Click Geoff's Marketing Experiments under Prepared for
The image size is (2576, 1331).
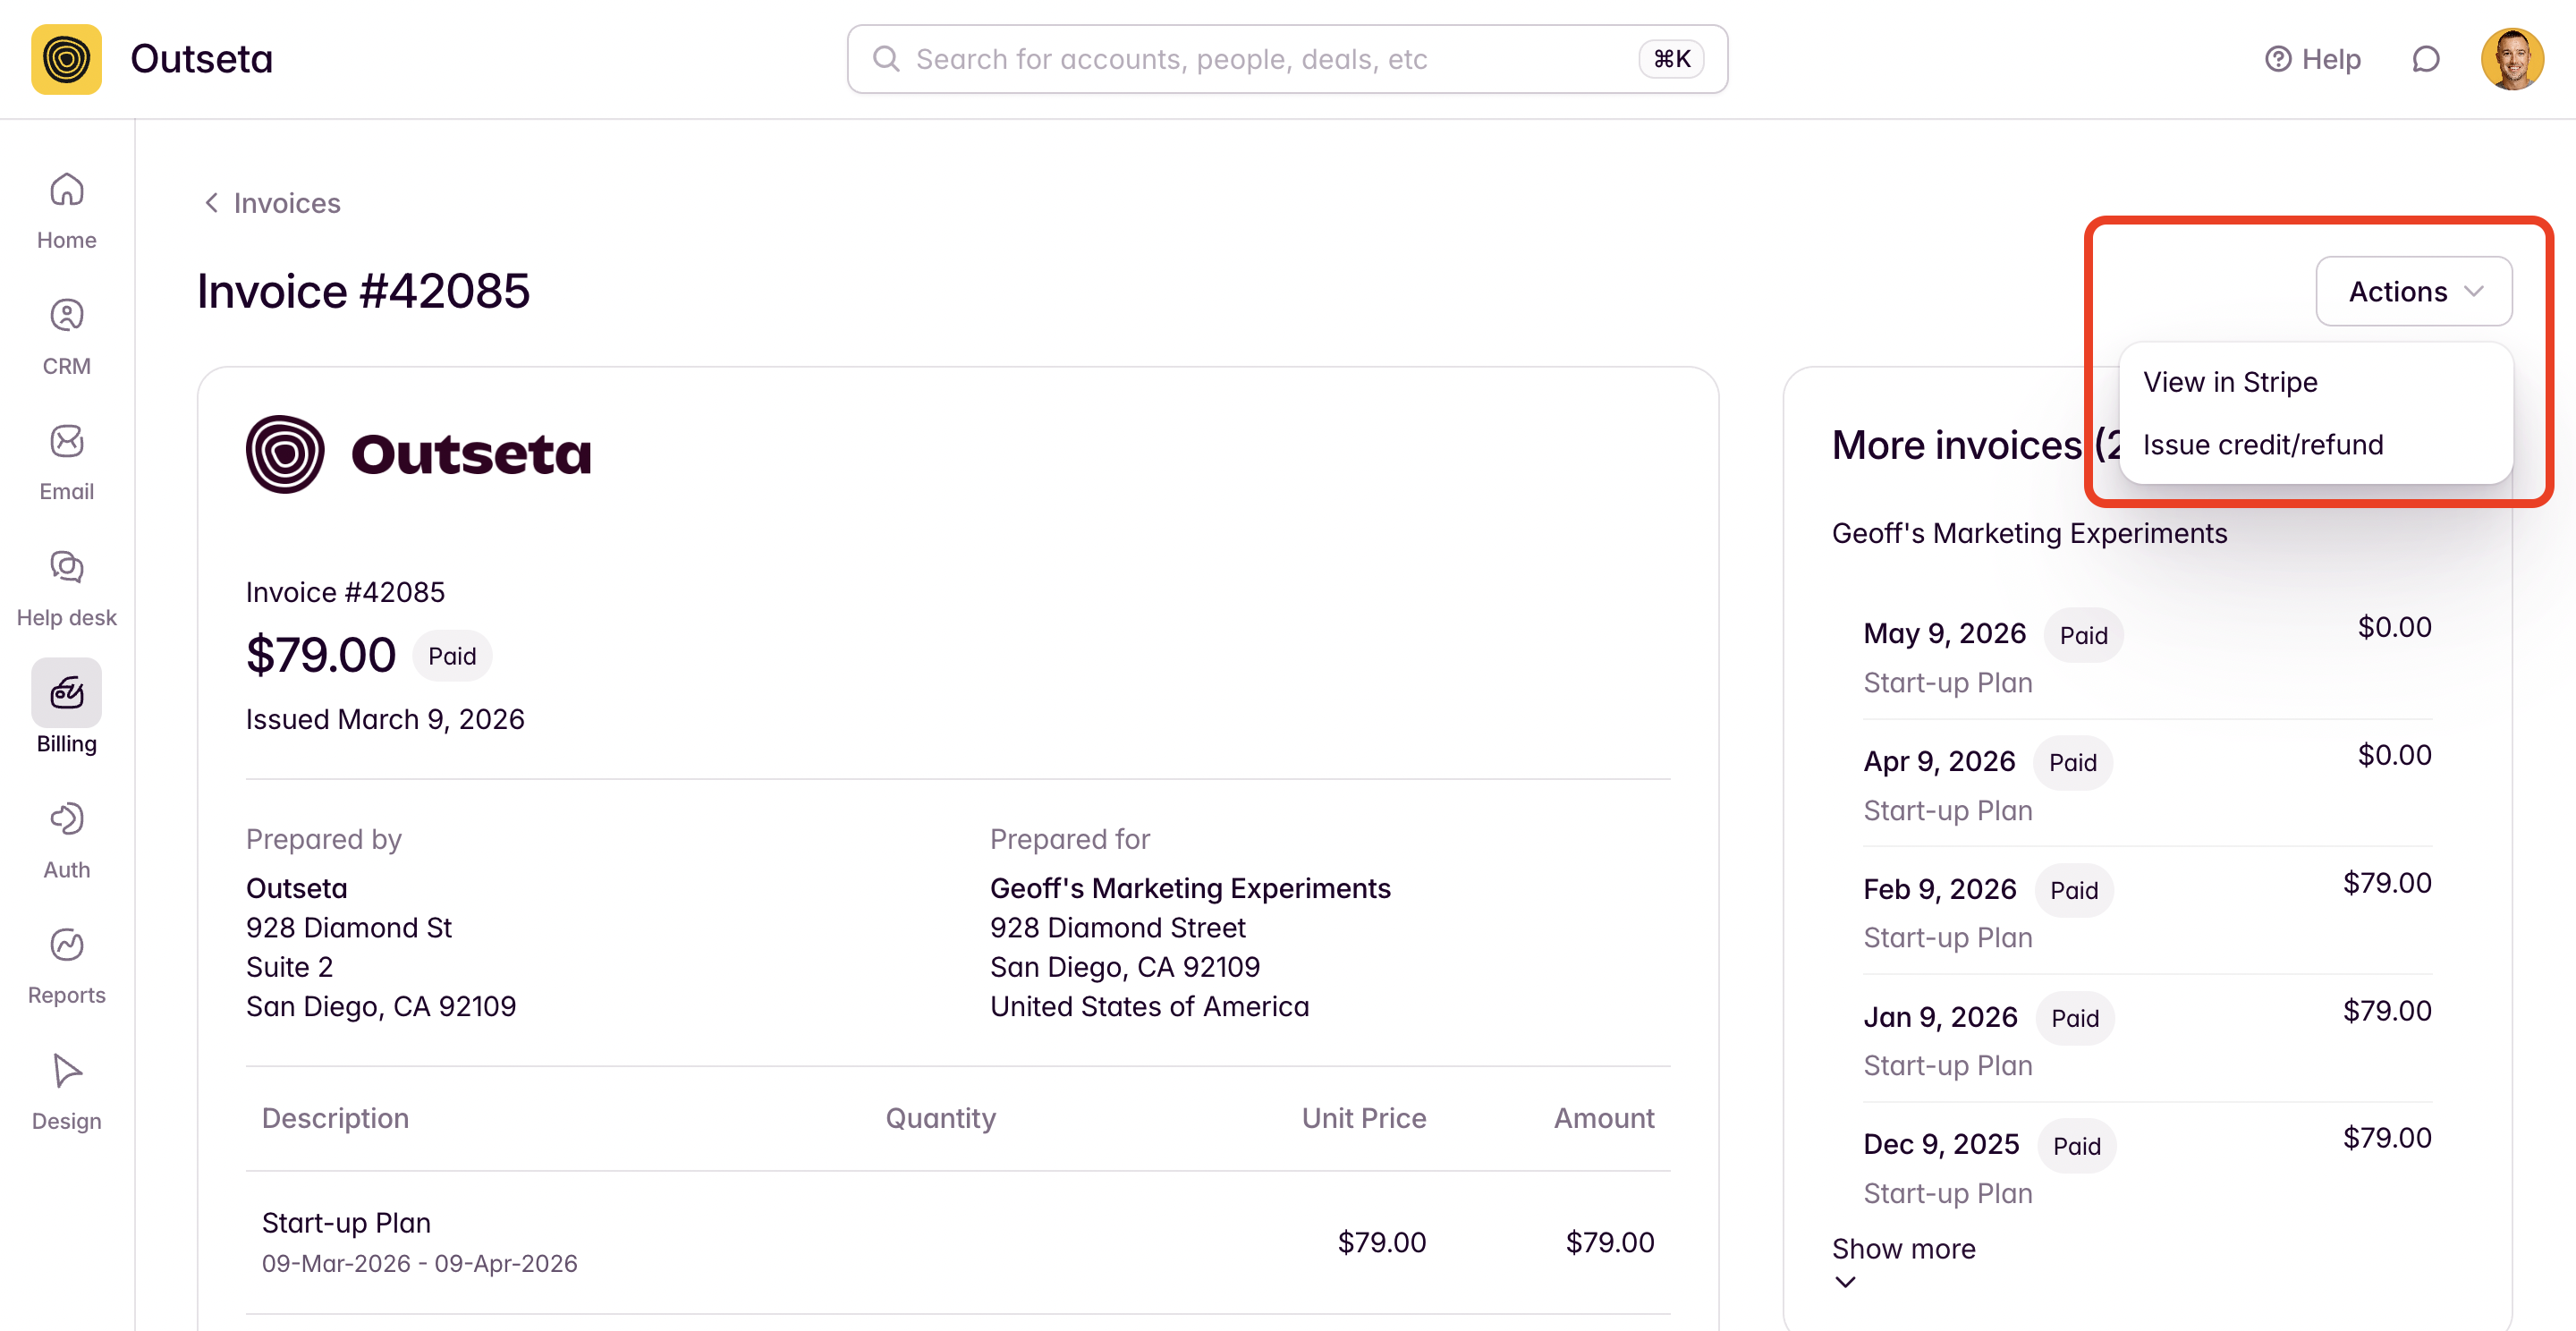1190,888
